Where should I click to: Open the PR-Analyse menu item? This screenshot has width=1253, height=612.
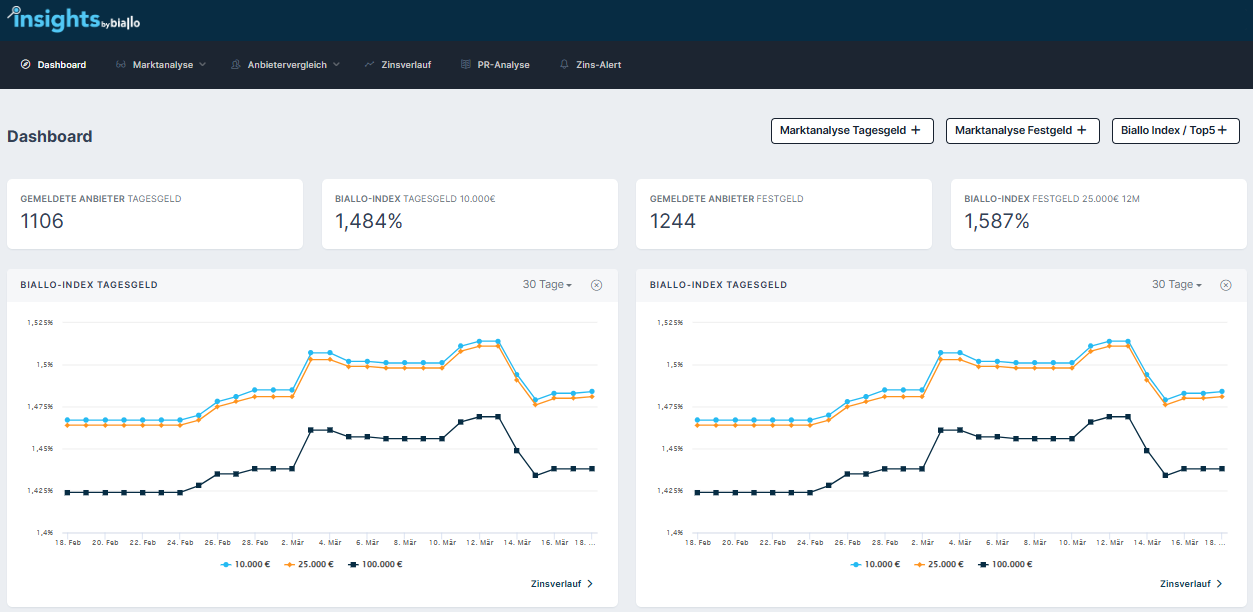tap(503, 65)
